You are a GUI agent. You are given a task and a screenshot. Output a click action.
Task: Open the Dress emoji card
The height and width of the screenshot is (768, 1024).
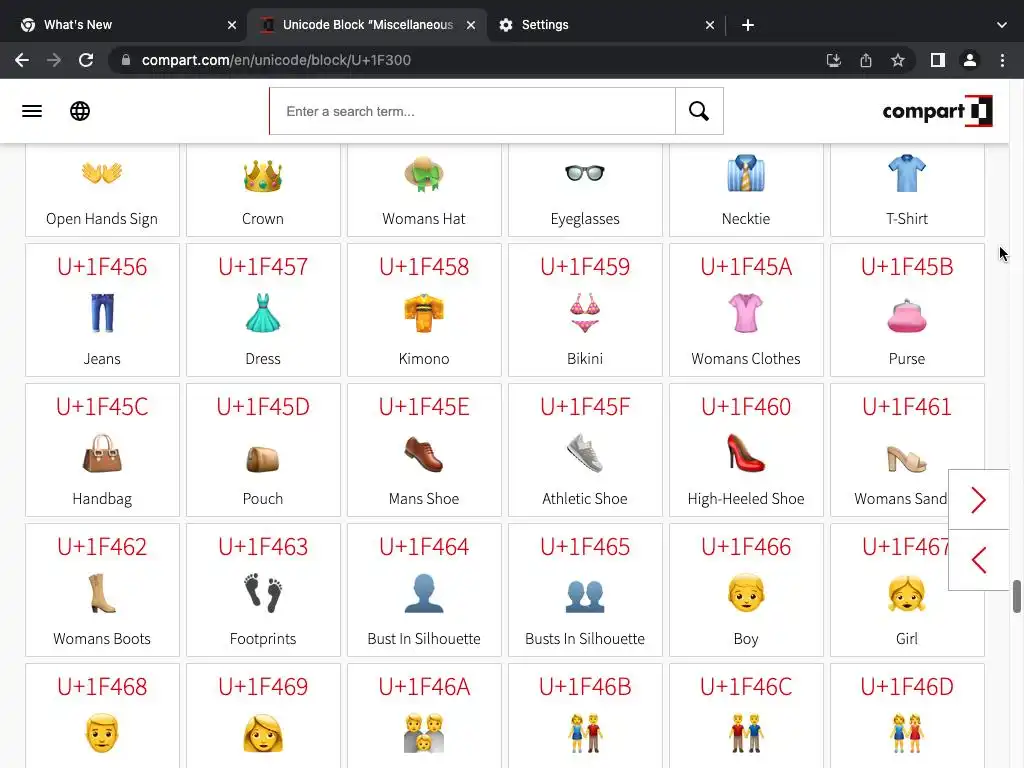pyautogui.click(x=263, y=310)
